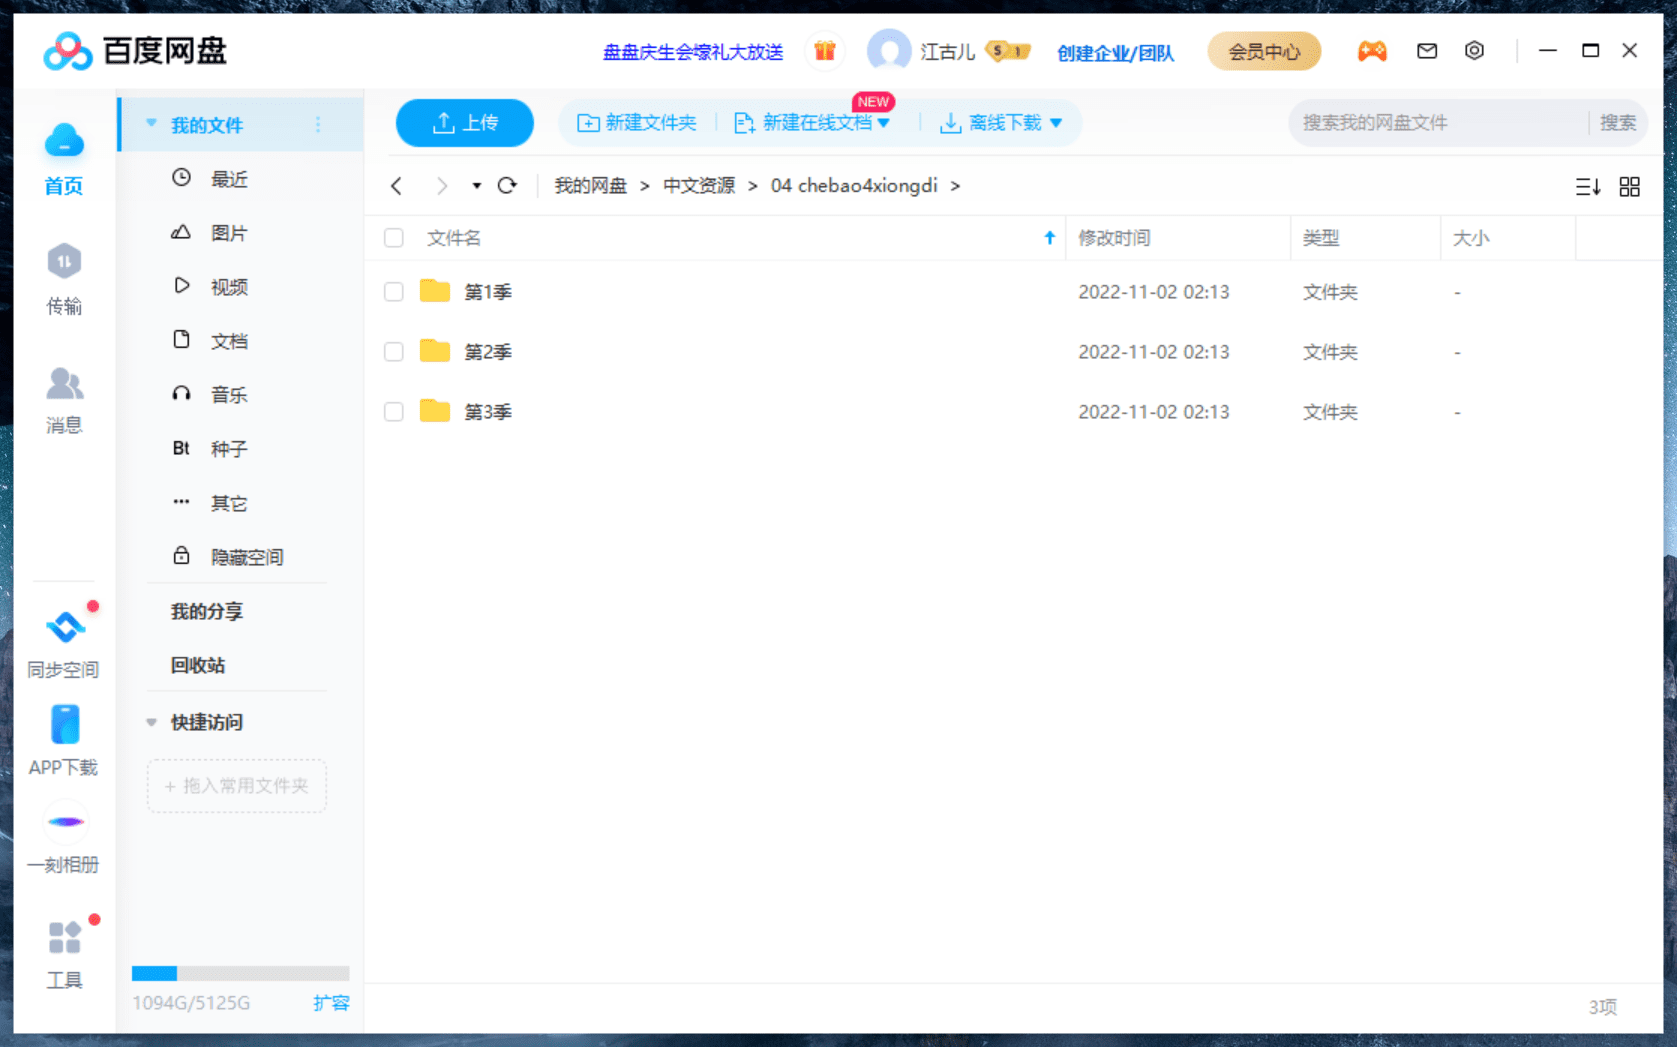Open the 第2季 folder icon

pos(434,351)
